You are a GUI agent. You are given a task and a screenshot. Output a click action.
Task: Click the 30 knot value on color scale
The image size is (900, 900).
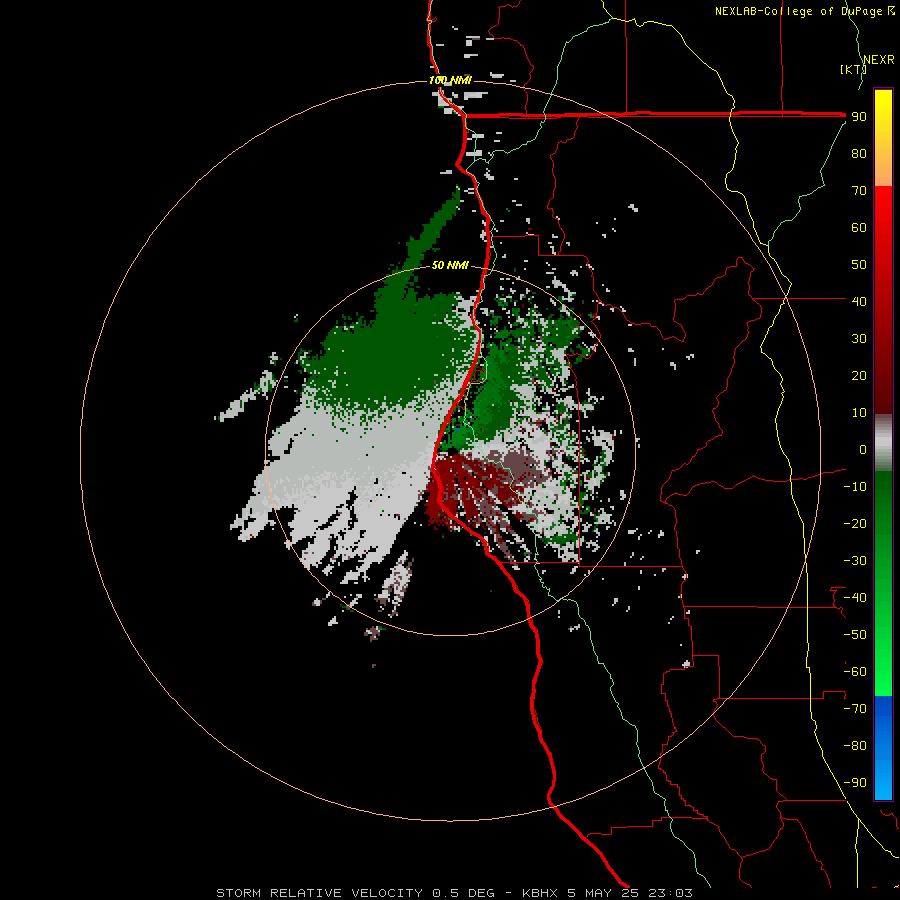pyautogui.click(x=859, y=339)
